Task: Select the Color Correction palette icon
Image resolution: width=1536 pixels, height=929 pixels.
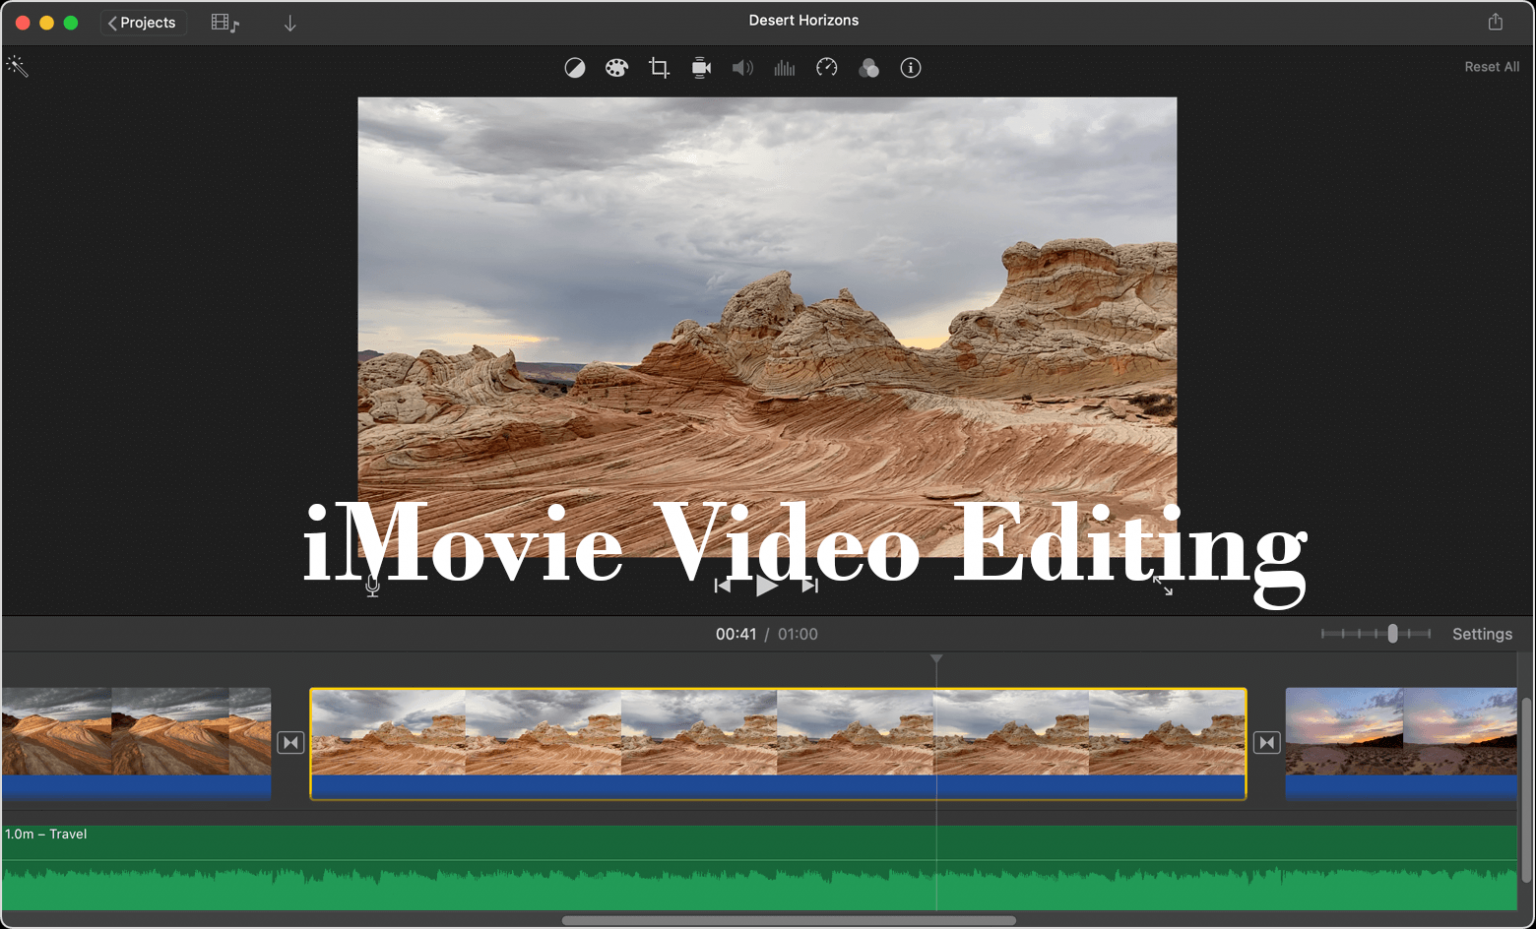Action: tap(616, 67)
